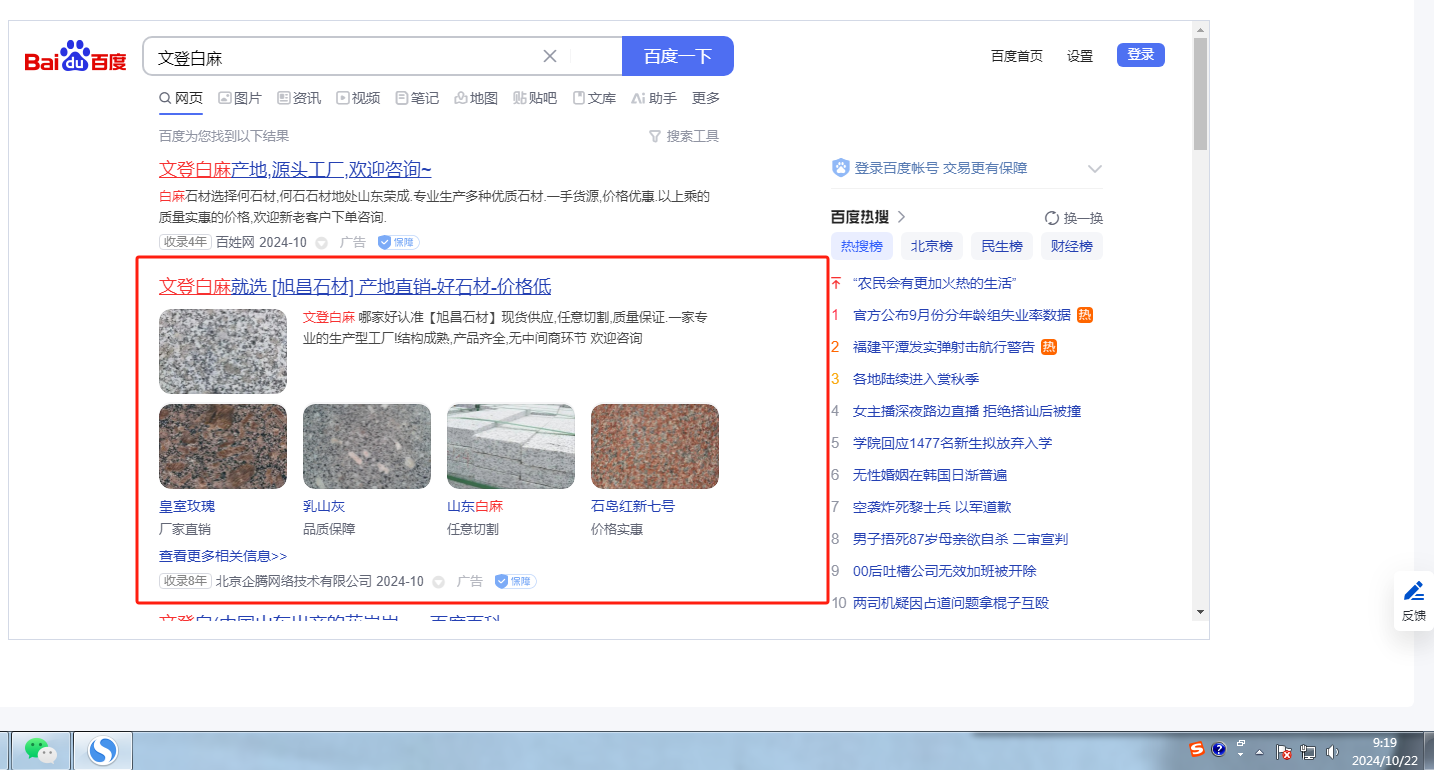The image size is (1434, 770).
Task: Click the 热 badge beside 官方公布9月份分年龄组失业率数据
Action: (x=1085, y=315)
